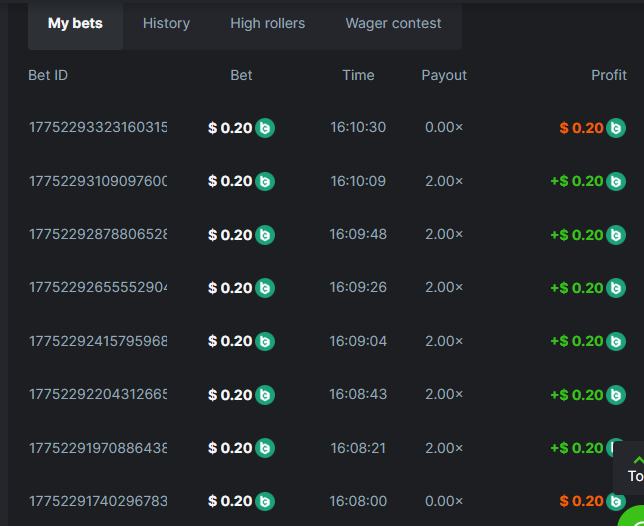Click bet coin icon in 16:09:48 row

coord(265,235)
